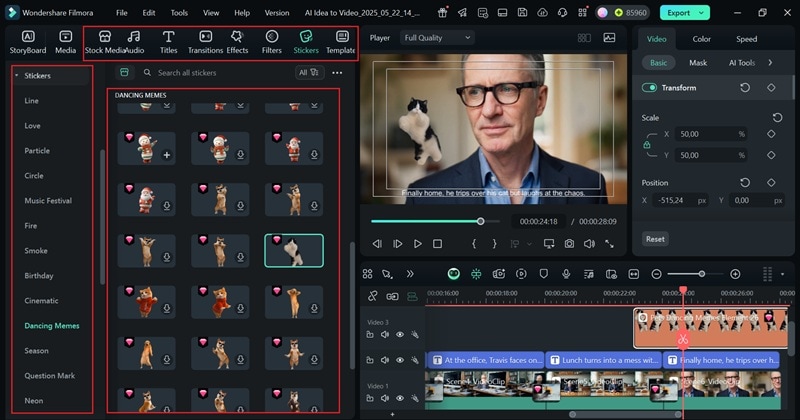
Task: Open the Titles tab
Action: [168, 42]
